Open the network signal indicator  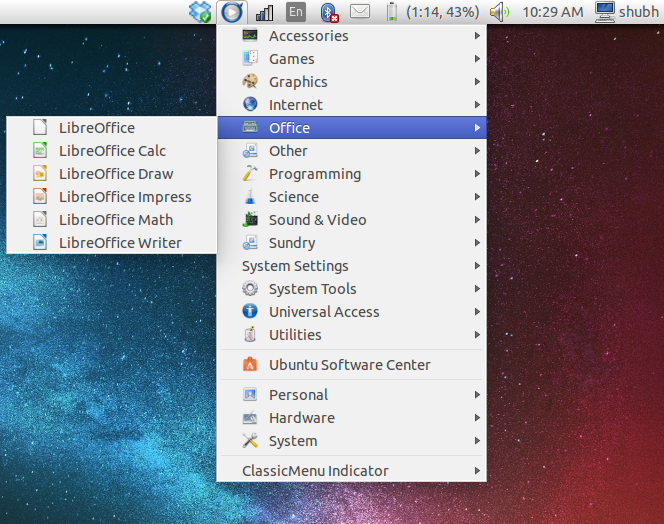click(x=265, y=12)
